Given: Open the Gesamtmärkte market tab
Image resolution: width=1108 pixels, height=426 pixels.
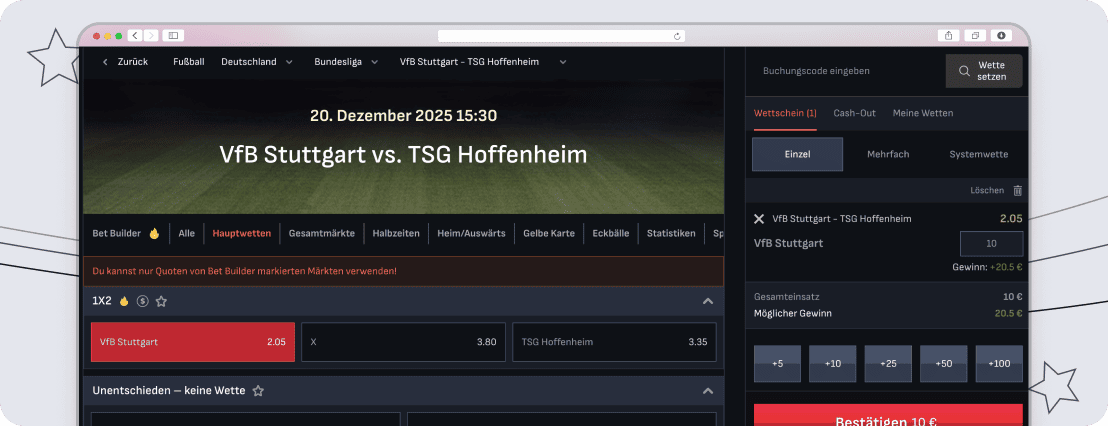Looking at the screenshot, I should point(322,233).
